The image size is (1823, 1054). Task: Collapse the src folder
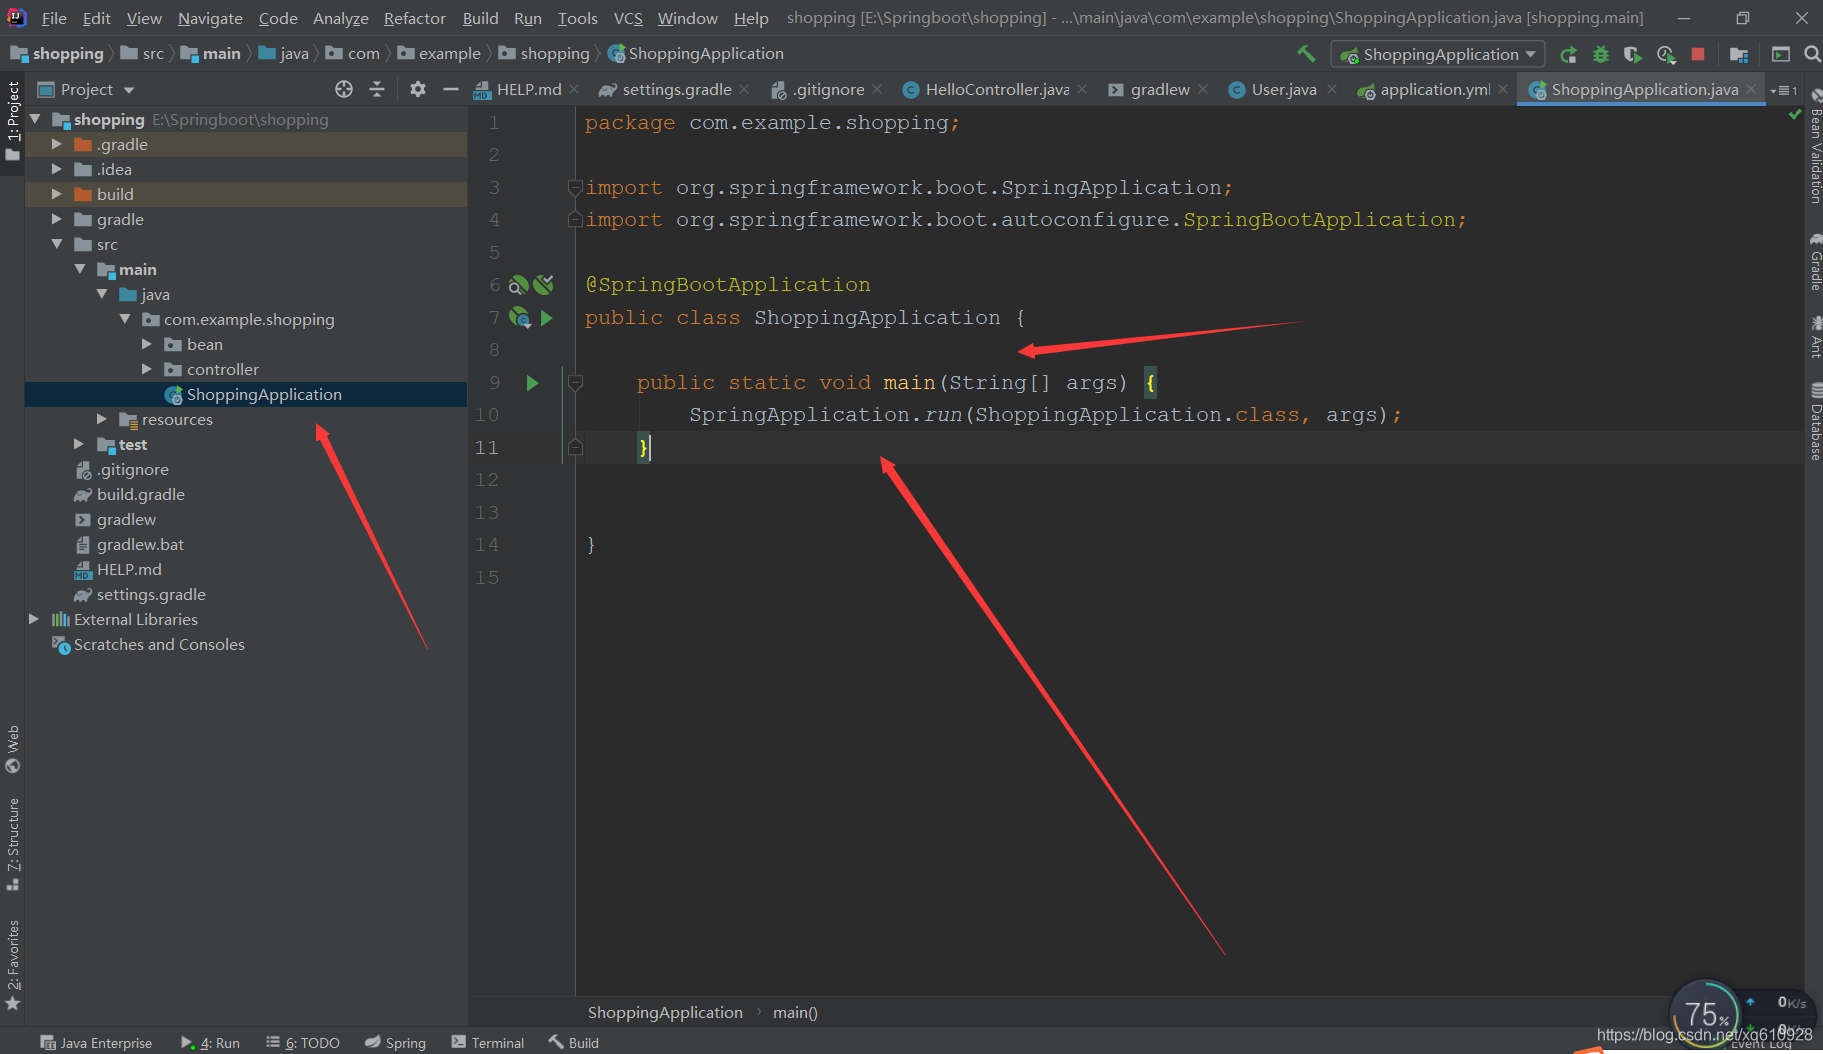57,244
